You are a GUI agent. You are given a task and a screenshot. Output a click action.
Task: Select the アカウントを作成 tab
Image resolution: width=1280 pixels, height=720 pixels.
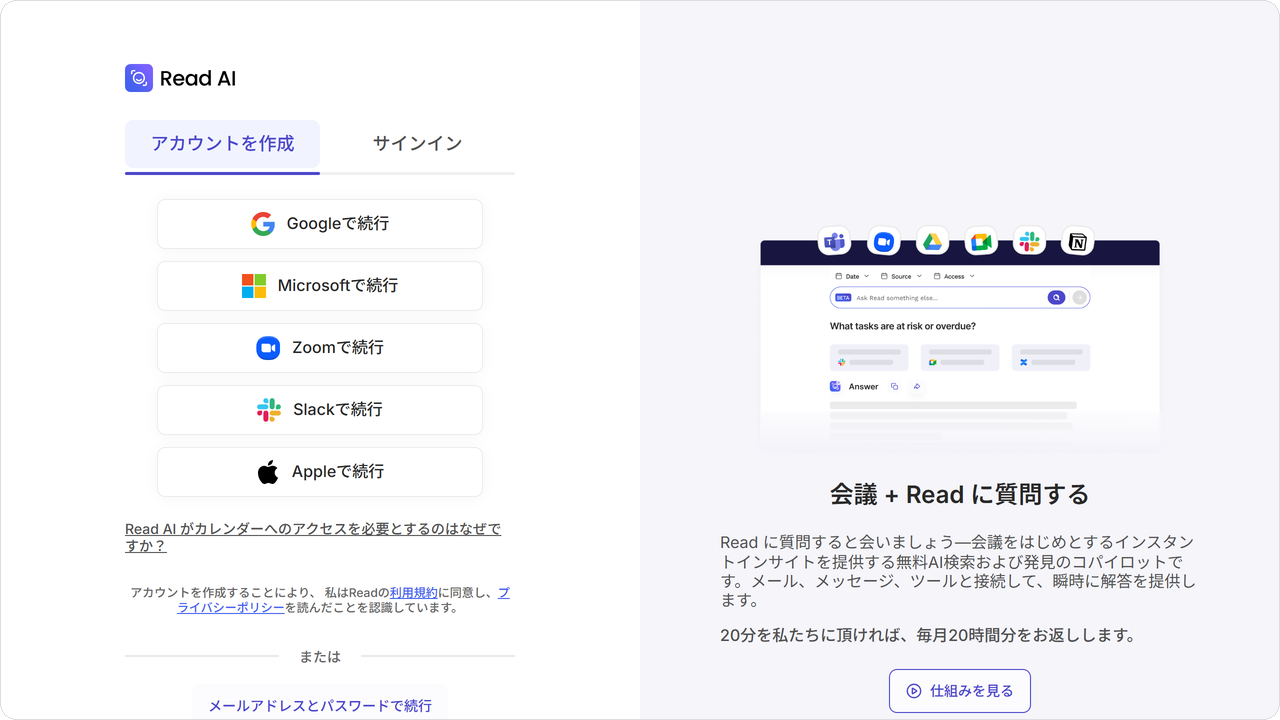222,144
